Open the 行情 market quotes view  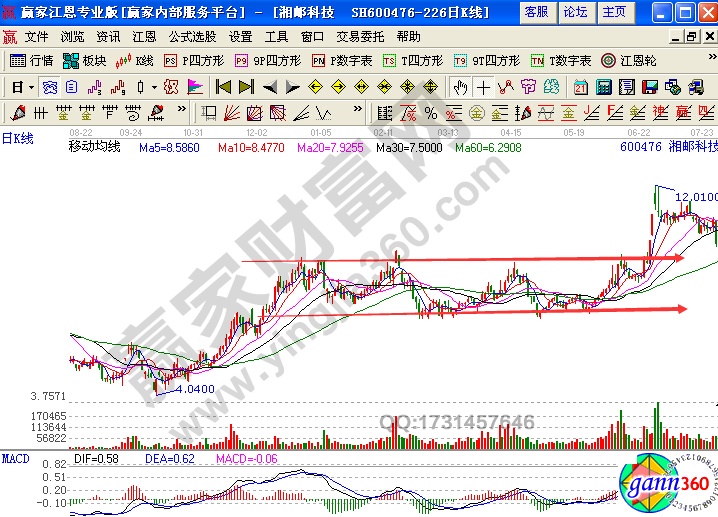(x=31, y=60)
